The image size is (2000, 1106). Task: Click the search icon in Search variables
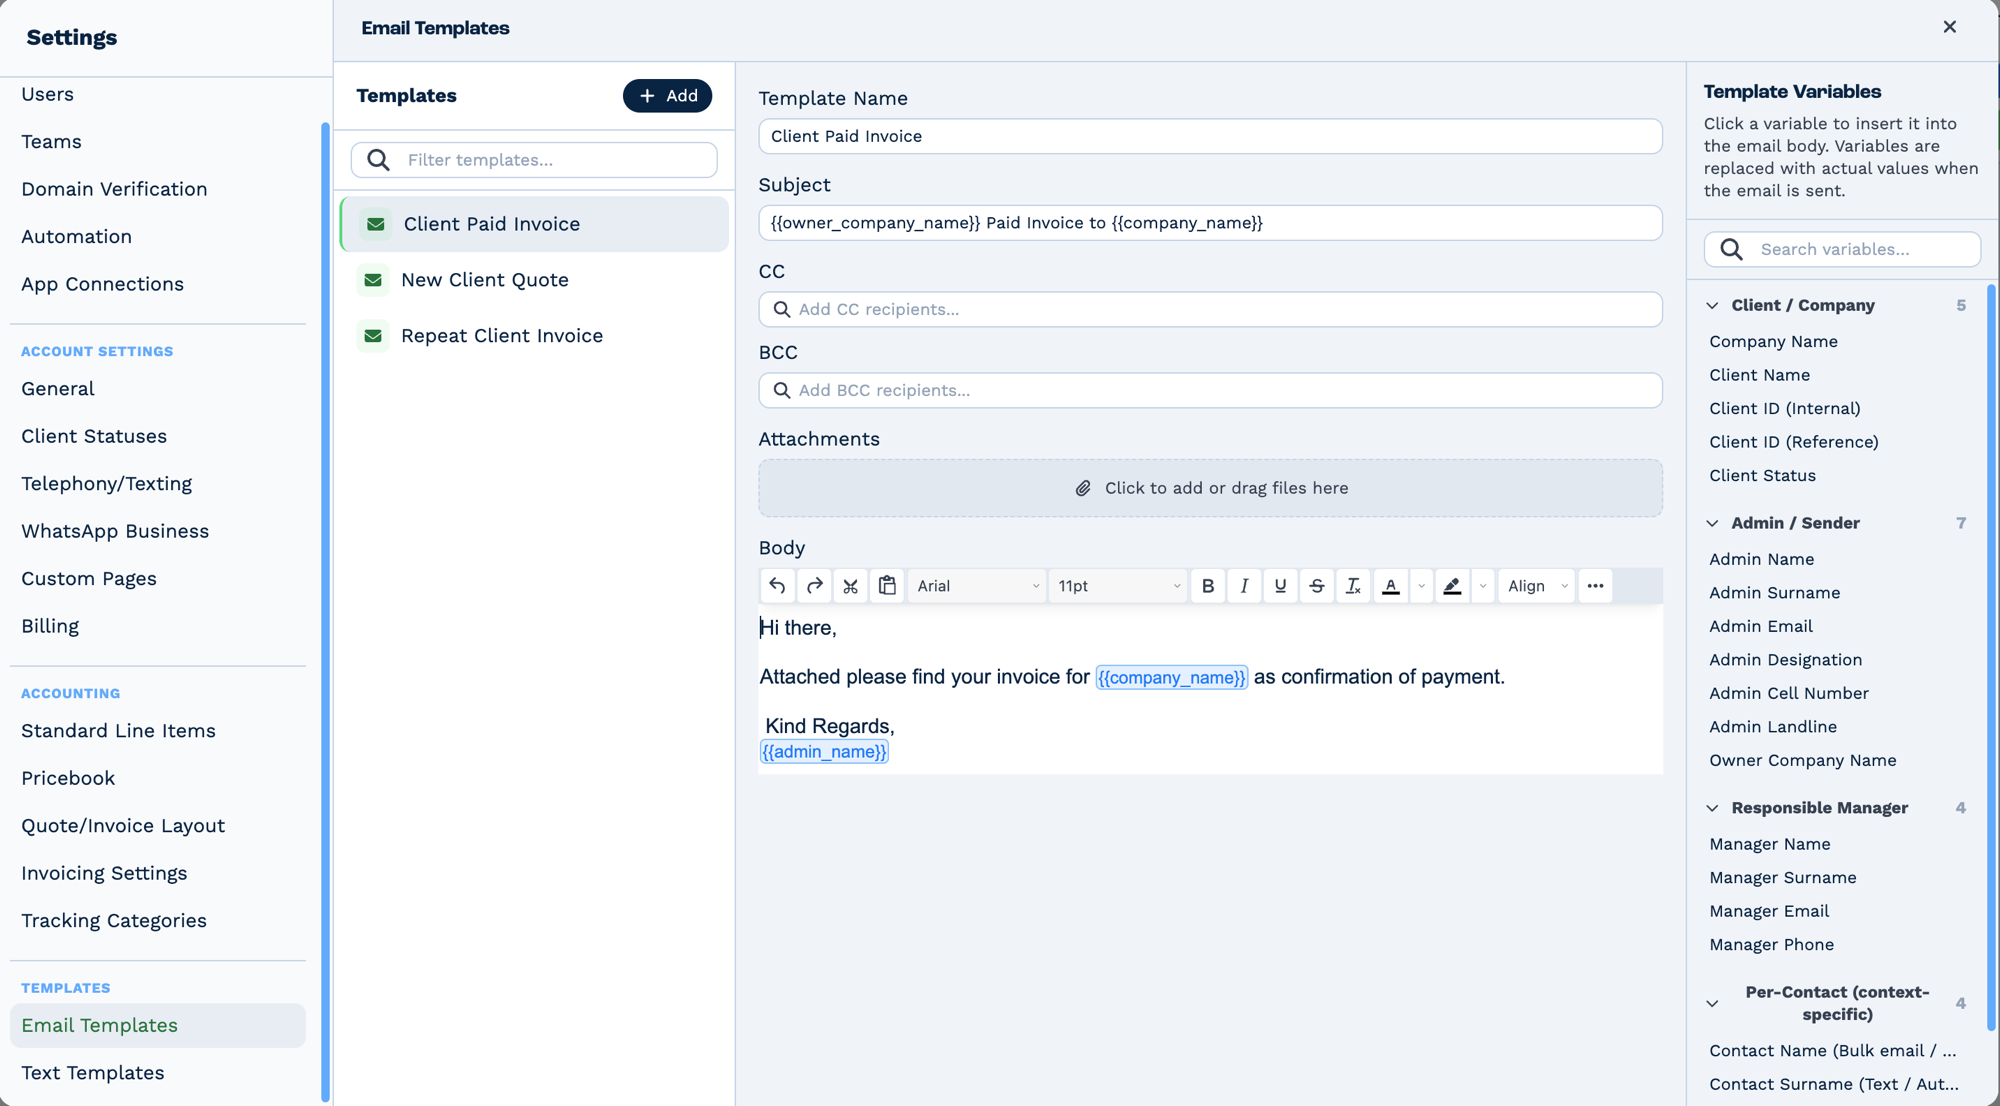1732,250
